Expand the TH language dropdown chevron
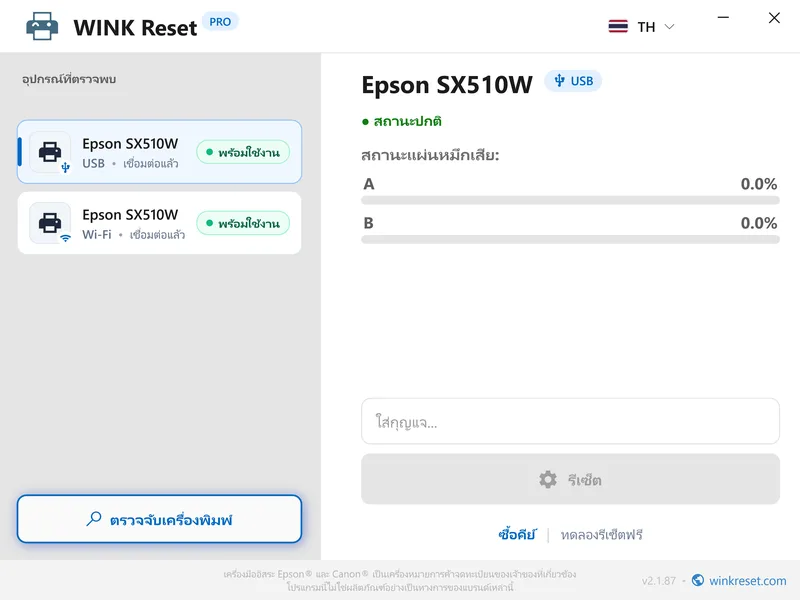This screenshot has width=800, height=600. (669, 27)
